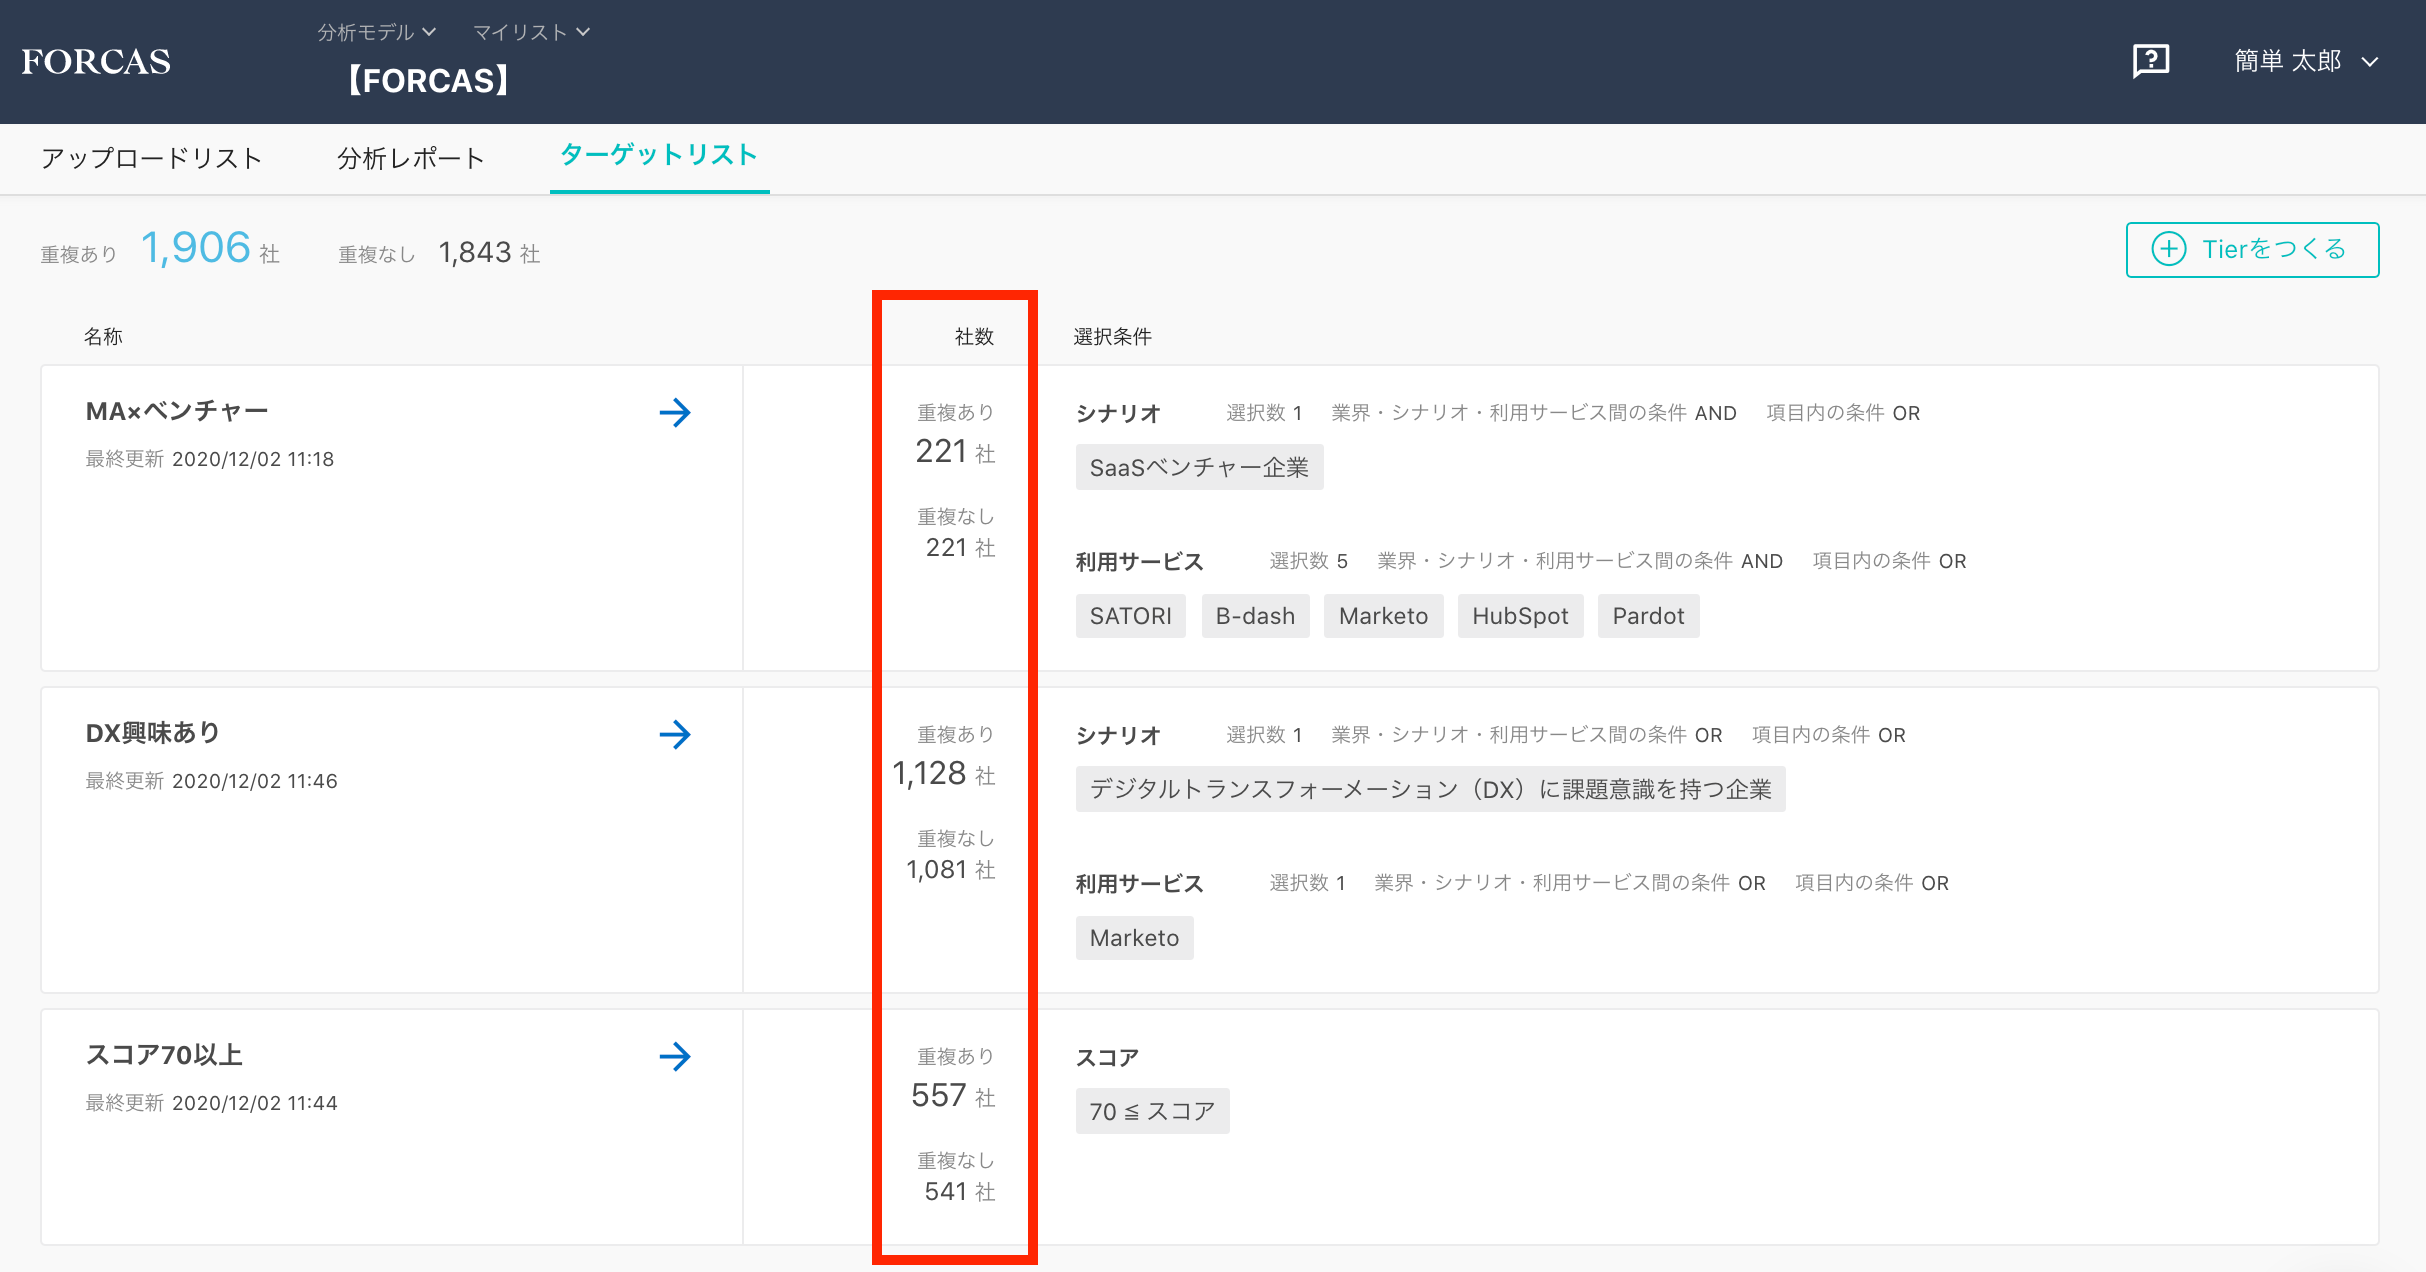Click the help question mark icon
The image size is (2426, 1272).
2151,62
